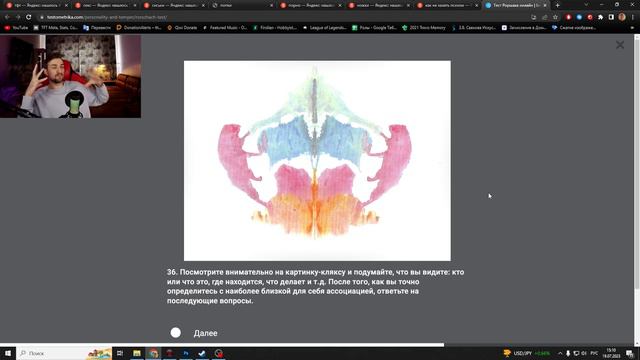Close the Тест Роршаха онлайн tab
Viewport: 640px width, 360px height.
click(x=545, y=5)
